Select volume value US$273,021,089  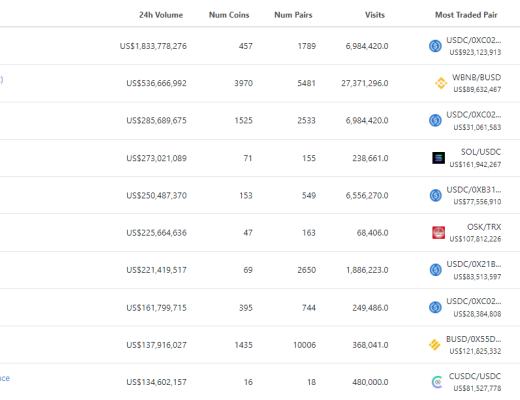(156, 158)
